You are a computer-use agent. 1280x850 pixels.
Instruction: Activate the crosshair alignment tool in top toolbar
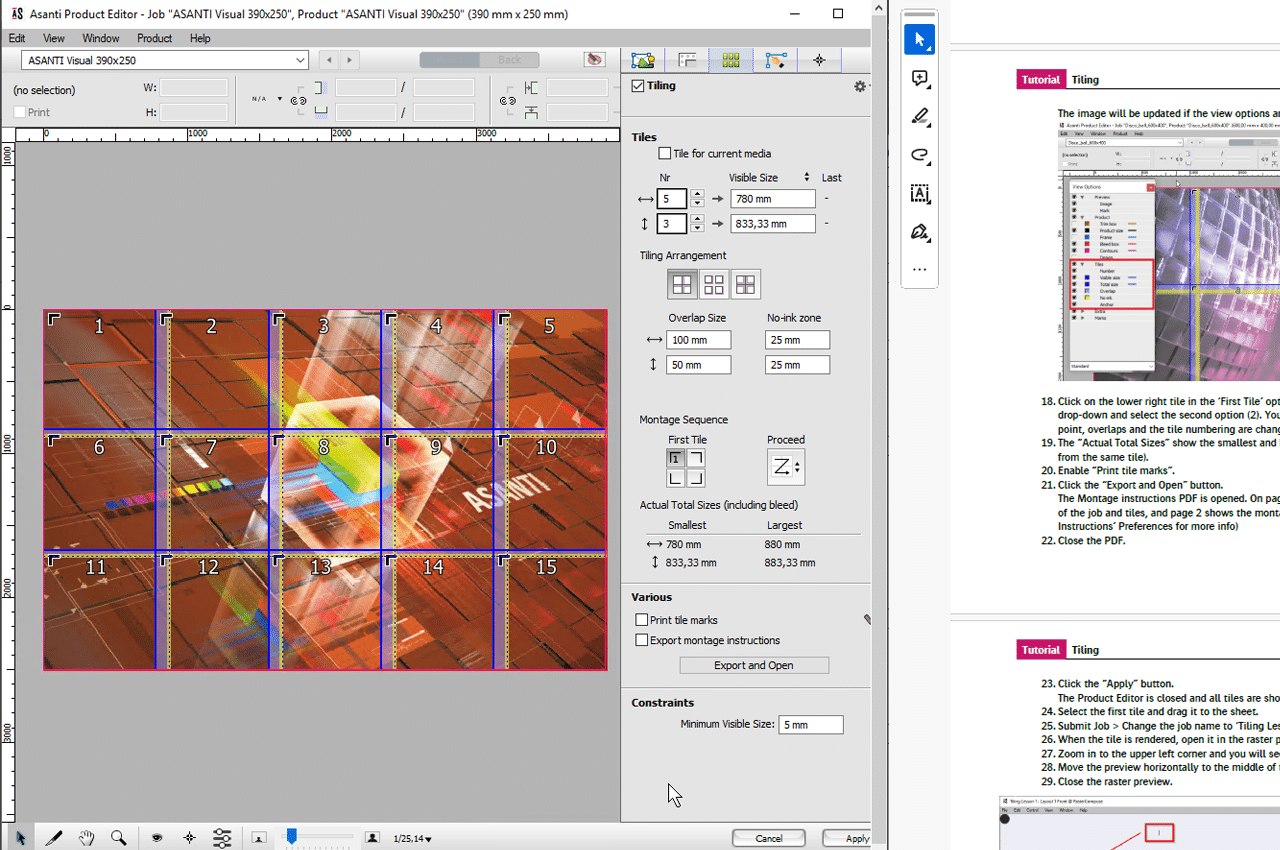coord(819,60)
